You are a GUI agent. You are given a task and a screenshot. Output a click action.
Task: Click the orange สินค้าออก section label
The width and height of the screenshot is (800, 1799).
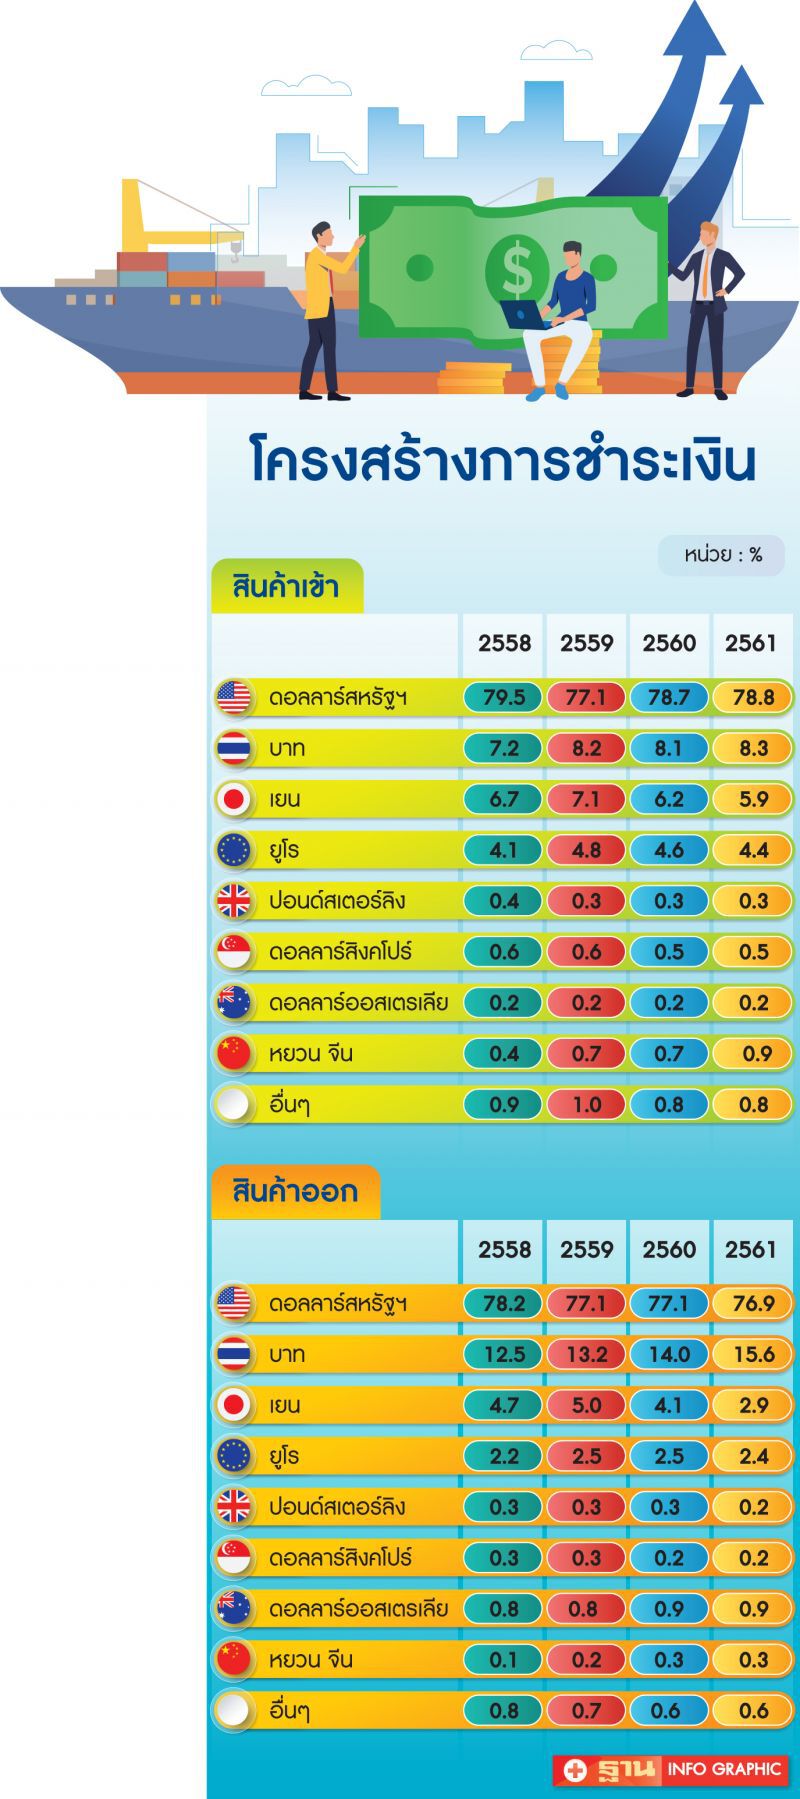(295, 1192)
